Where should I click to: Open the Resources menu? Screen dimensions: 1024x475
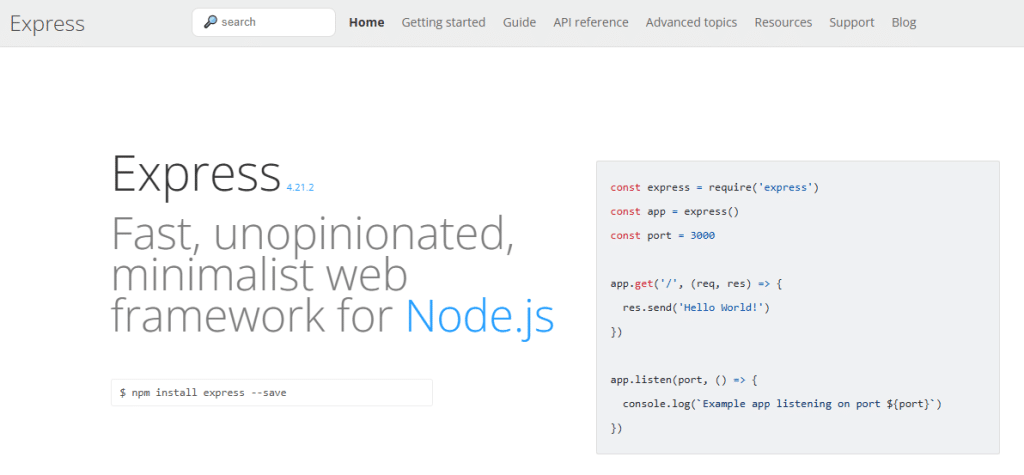click(783, 22)
